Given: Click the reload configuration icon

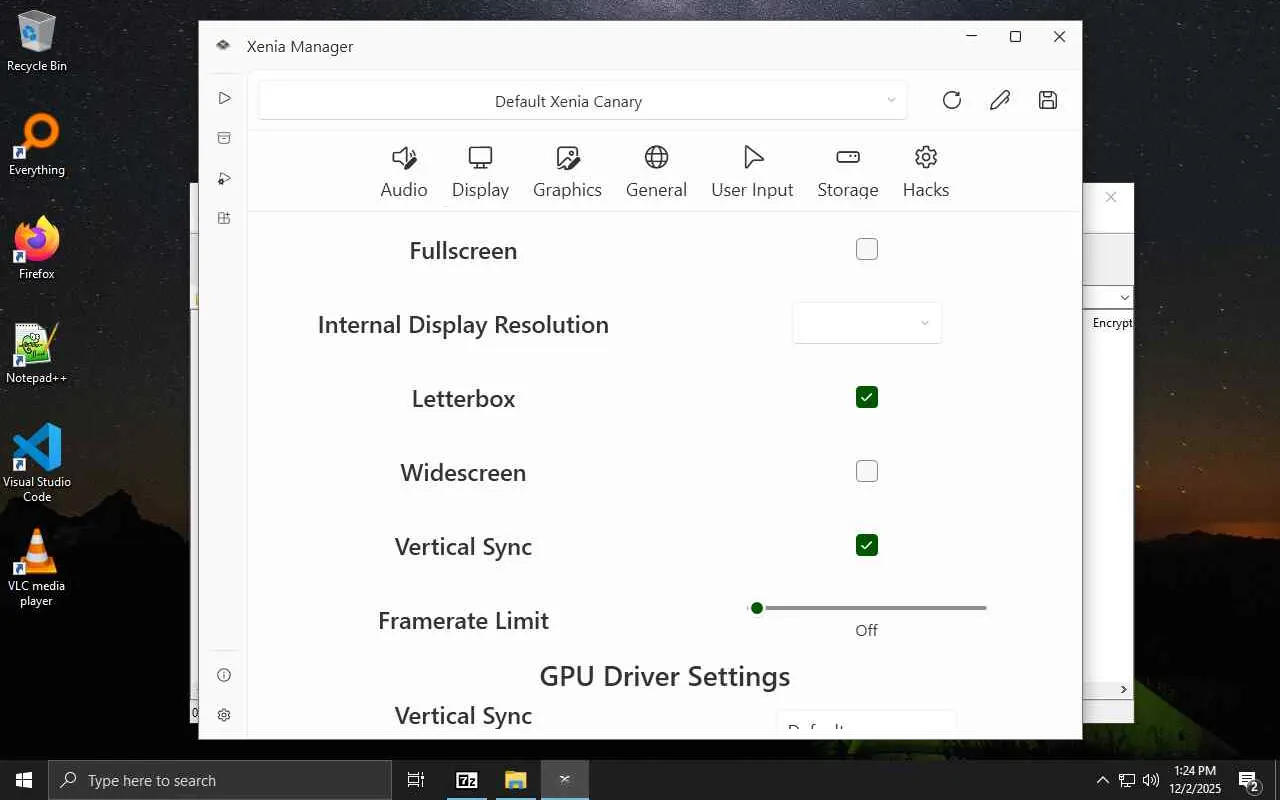Looking at the screenshot, I should (952, 100).
